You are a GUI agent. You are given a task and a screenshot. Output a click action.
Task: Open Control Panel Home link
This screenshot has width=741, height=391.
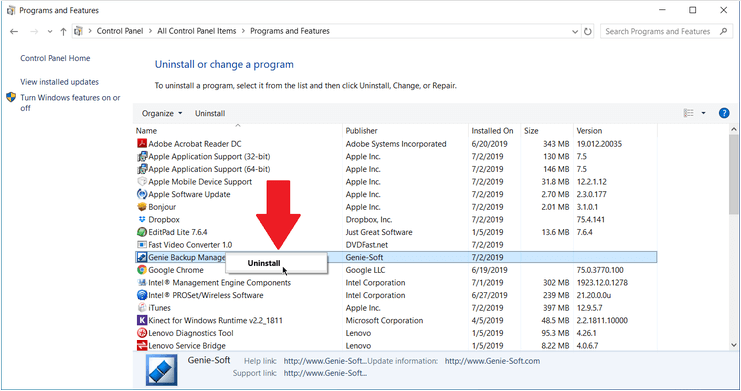tap(55, 58)
